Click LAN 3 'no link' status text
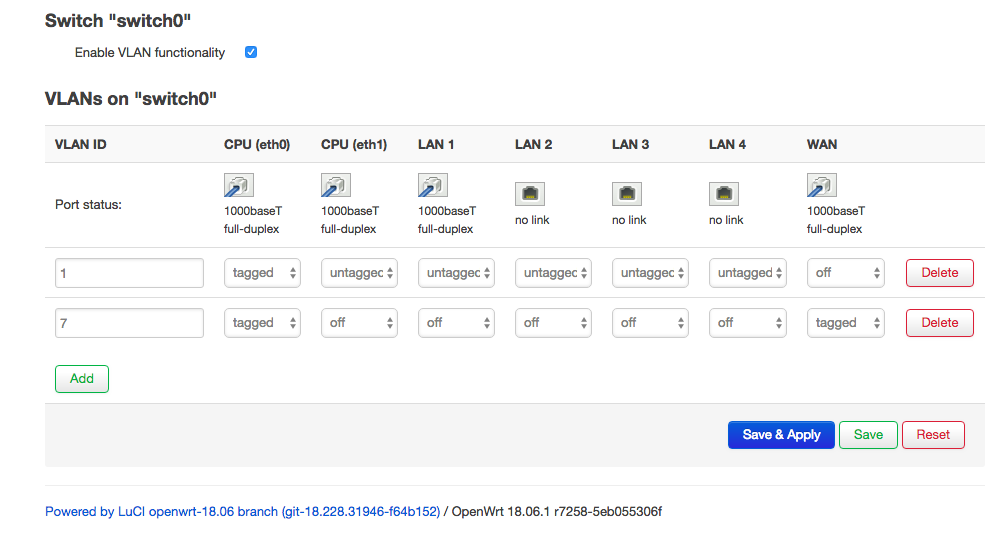The image size is (1008, 539). [x=629, y=220]
